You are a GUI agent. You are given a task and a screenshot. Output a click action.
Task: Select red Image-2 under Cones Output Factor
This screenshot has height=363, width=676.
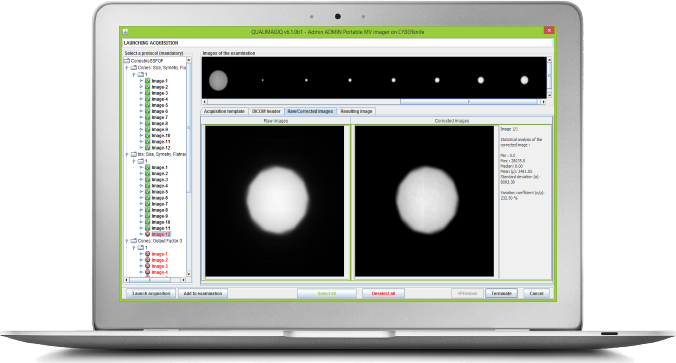(160, 260)
